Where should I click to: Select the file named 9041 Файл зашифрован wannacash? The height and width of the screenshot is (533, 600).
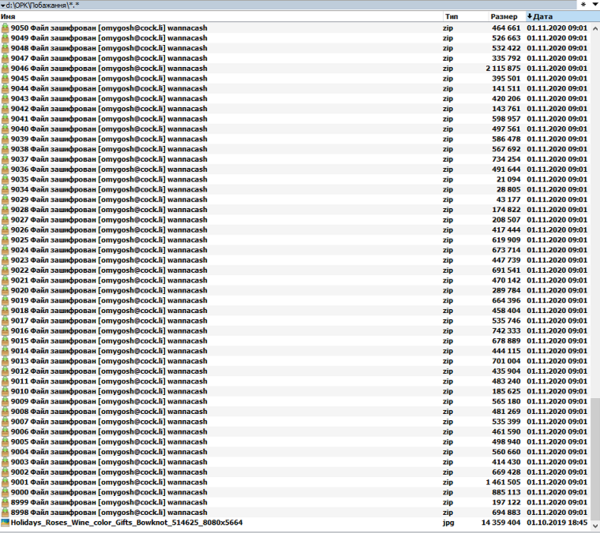pyautogui.click(x=109, y=119)
